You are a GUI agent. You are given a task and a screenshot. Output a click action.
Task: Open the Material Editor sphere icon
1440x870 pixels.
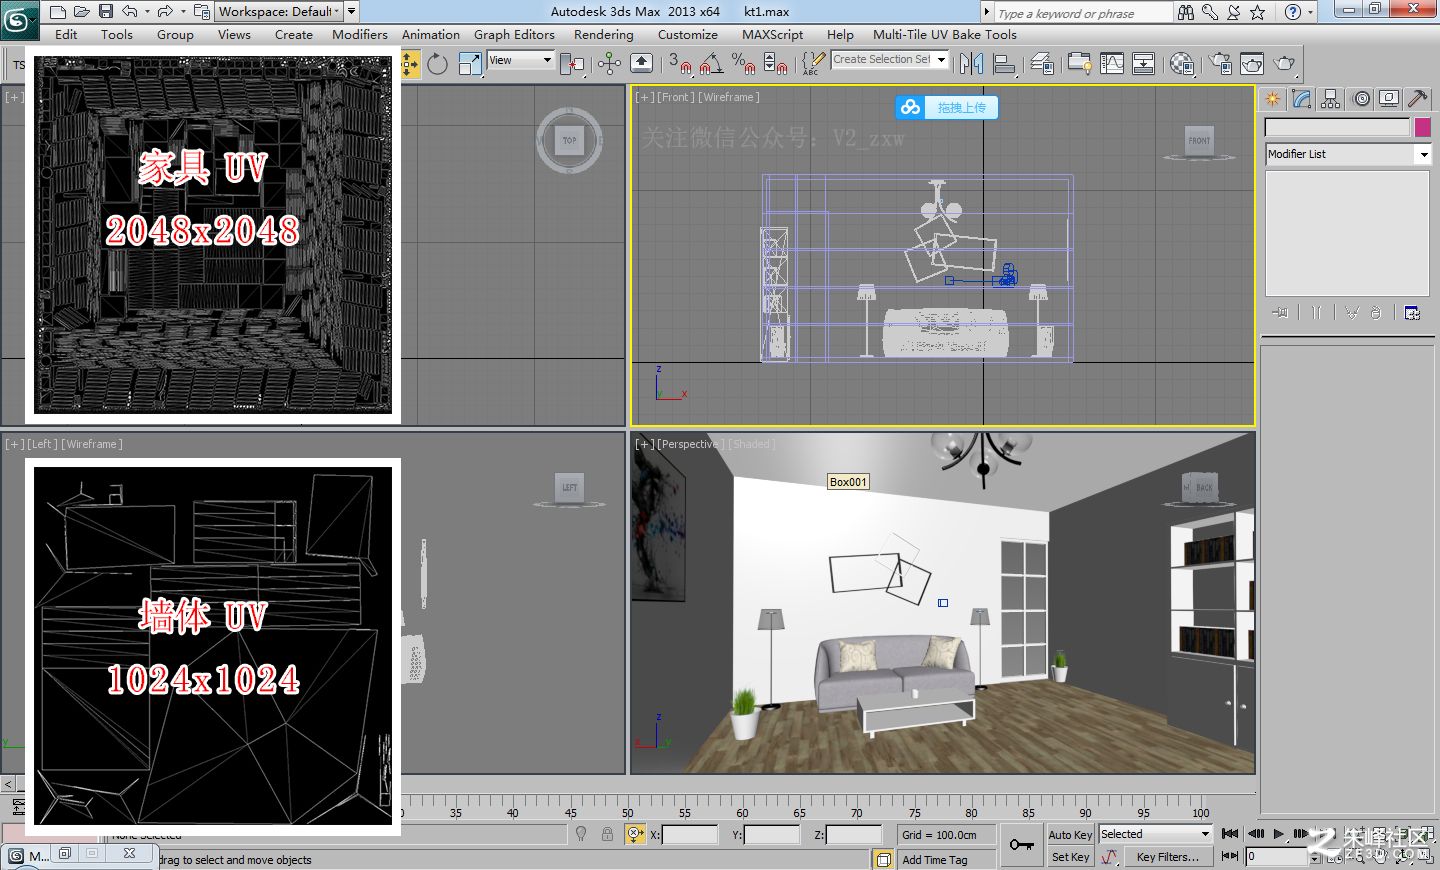pos(1182,64)
